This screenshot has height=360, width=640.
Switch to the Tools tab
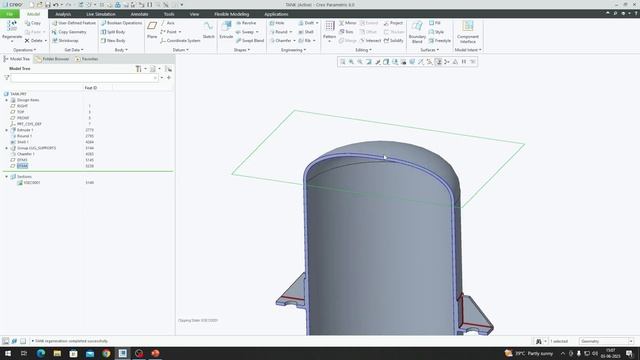coord(169,14)
